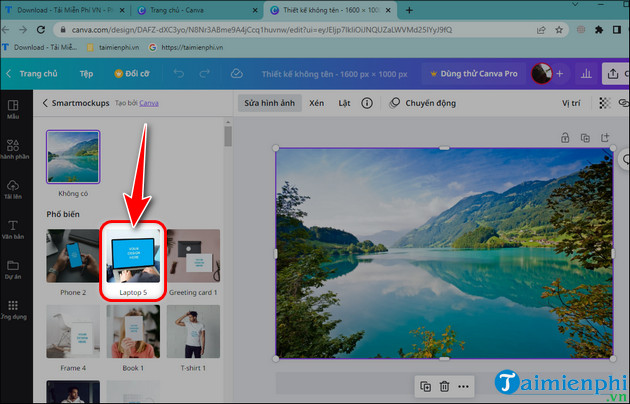Click the mockups panel scrollbar

(228, 137)
